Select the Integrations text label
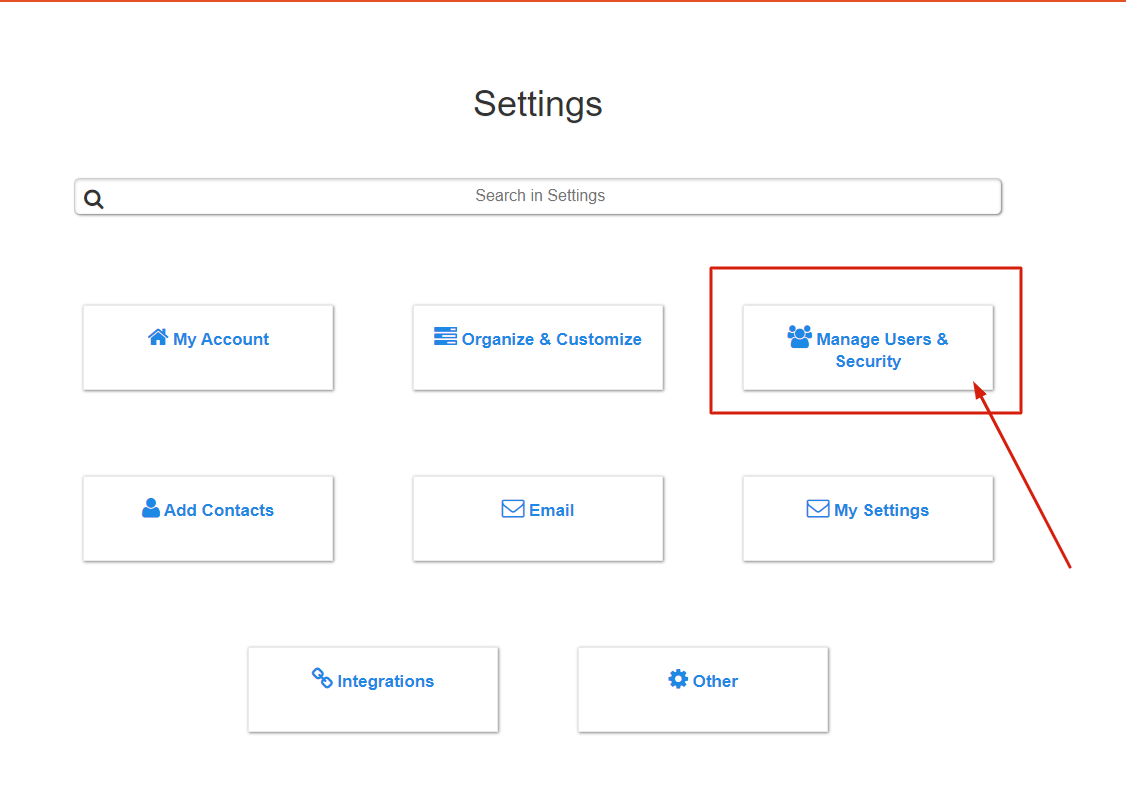 pos(386,681)
